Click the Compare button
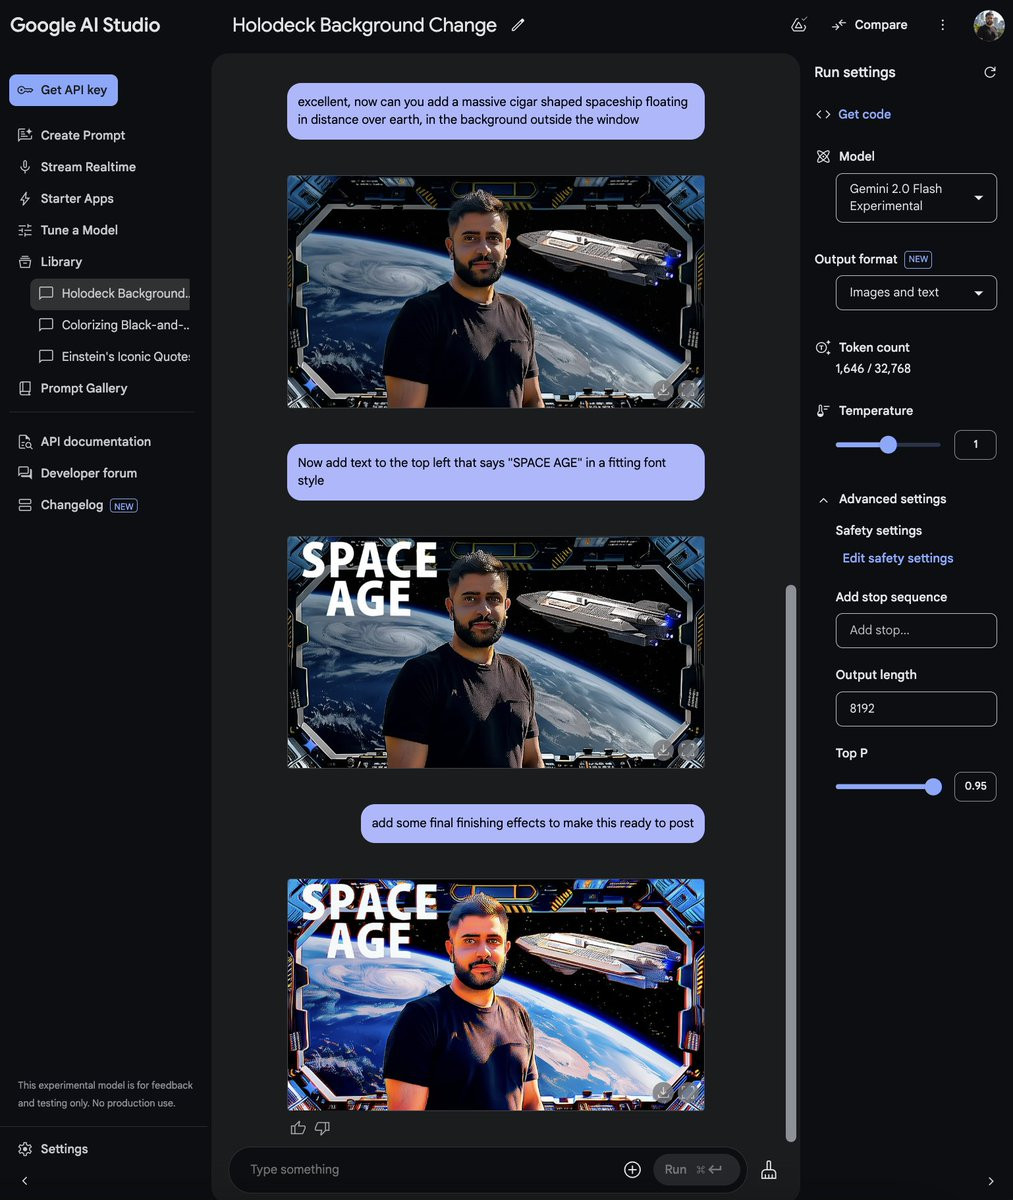Image resolution: width=1013 pixels, height=1200 pixels. [x=869, y=25]
